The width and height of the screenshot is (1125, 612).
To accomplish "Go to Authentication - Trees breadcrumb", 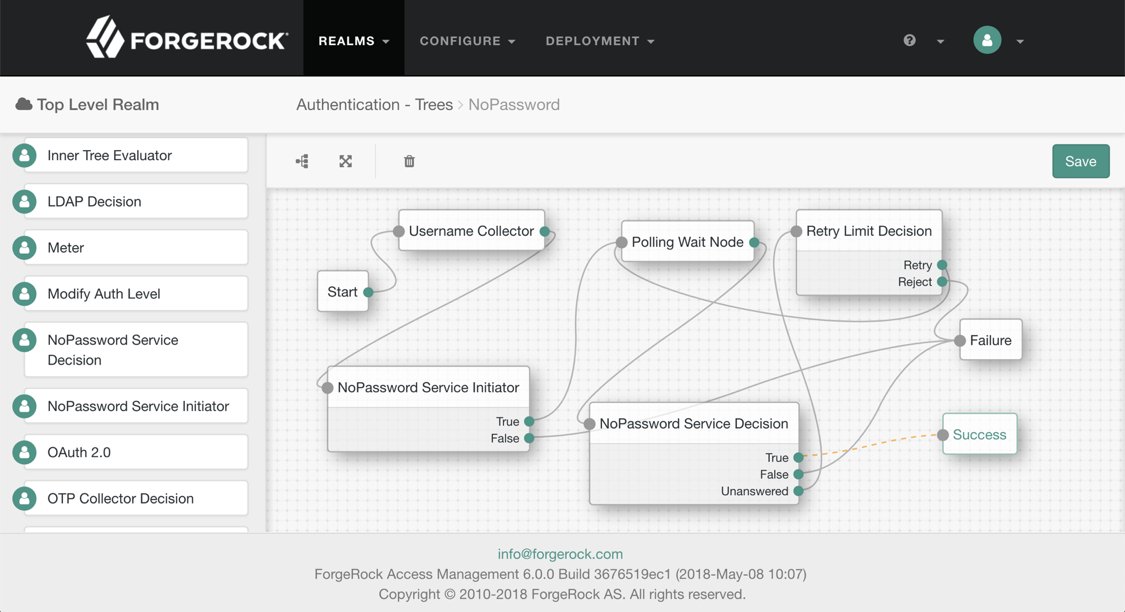I will click(375, 105).
